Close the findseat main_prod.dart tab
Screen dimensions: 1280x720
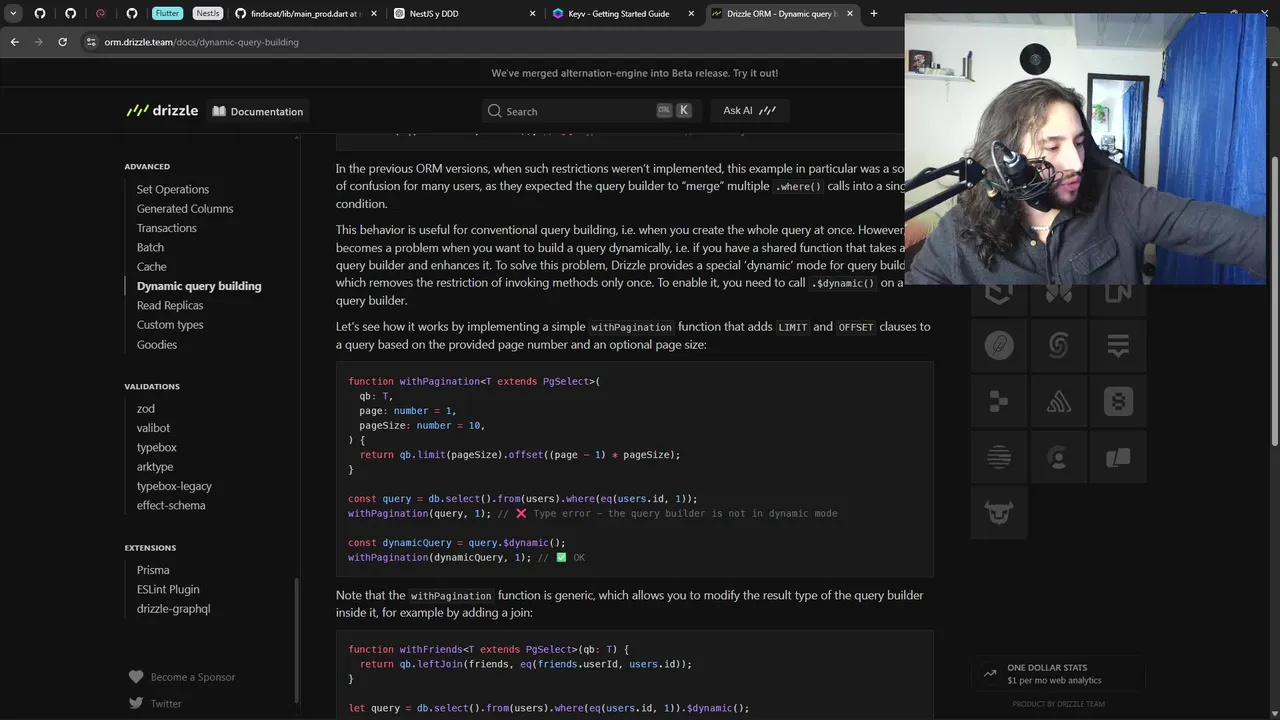click(373, 13)
